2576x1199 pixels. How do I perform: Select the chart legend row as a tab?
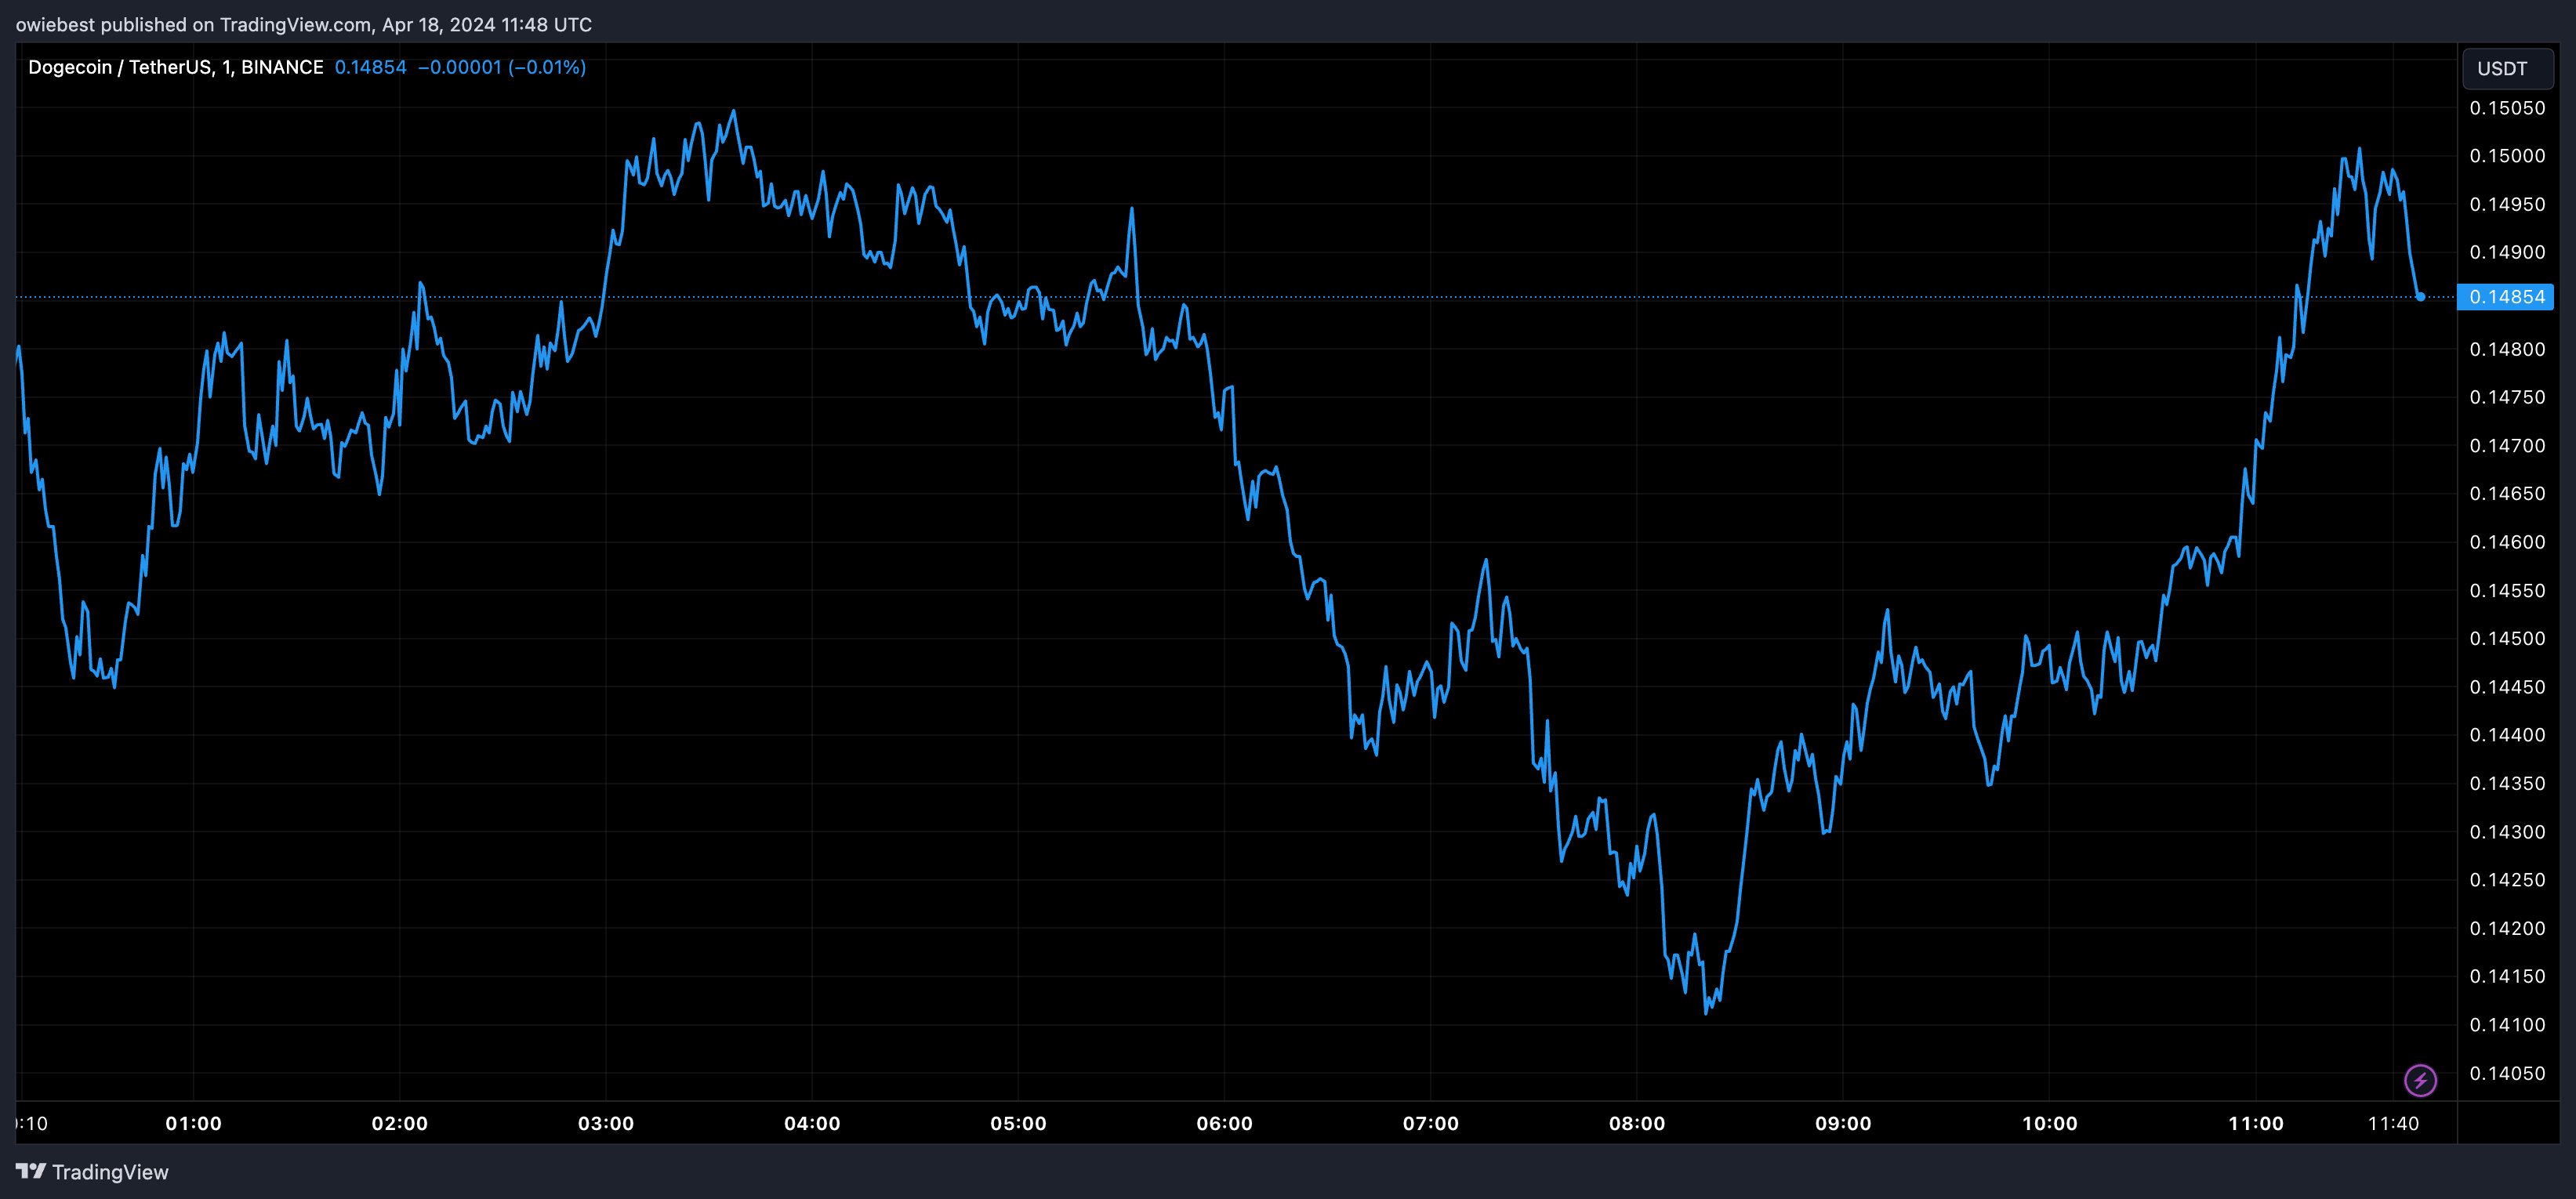click(x=300, y=66)
